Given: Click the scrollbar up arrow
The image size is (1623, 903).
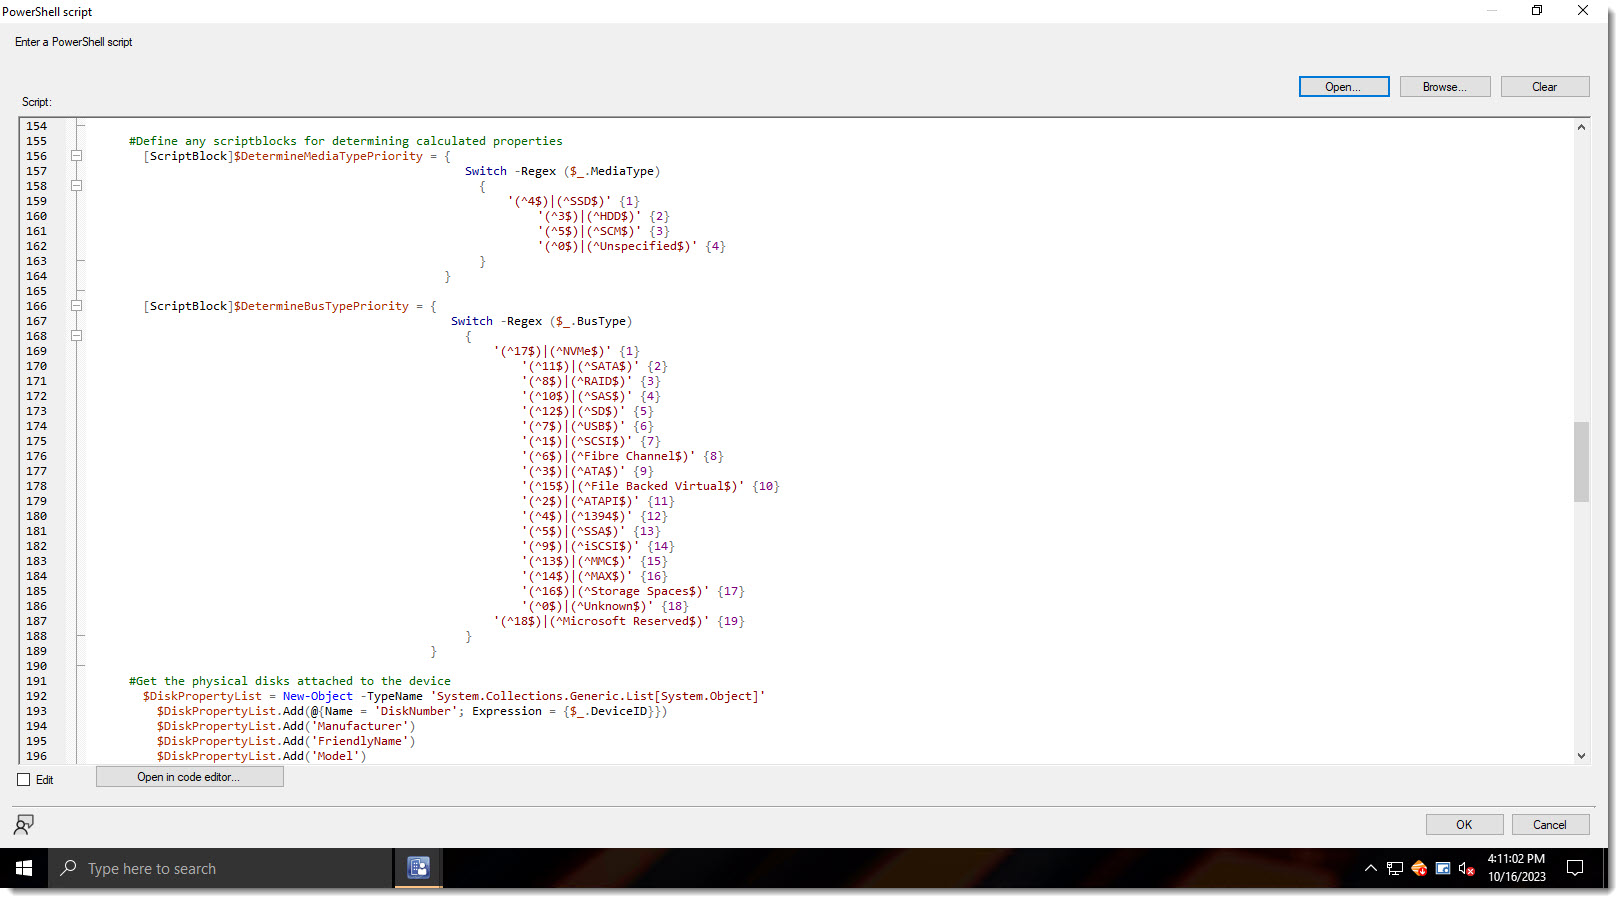Looking at the screenshot, I should tap(1581, 127).
